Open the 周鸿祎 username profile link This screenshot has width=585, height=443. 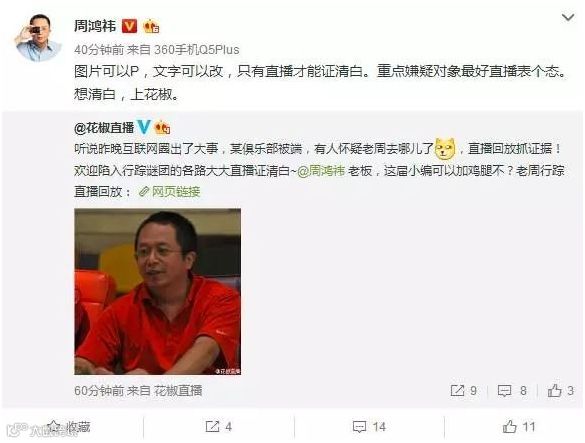tap(95, 26)
